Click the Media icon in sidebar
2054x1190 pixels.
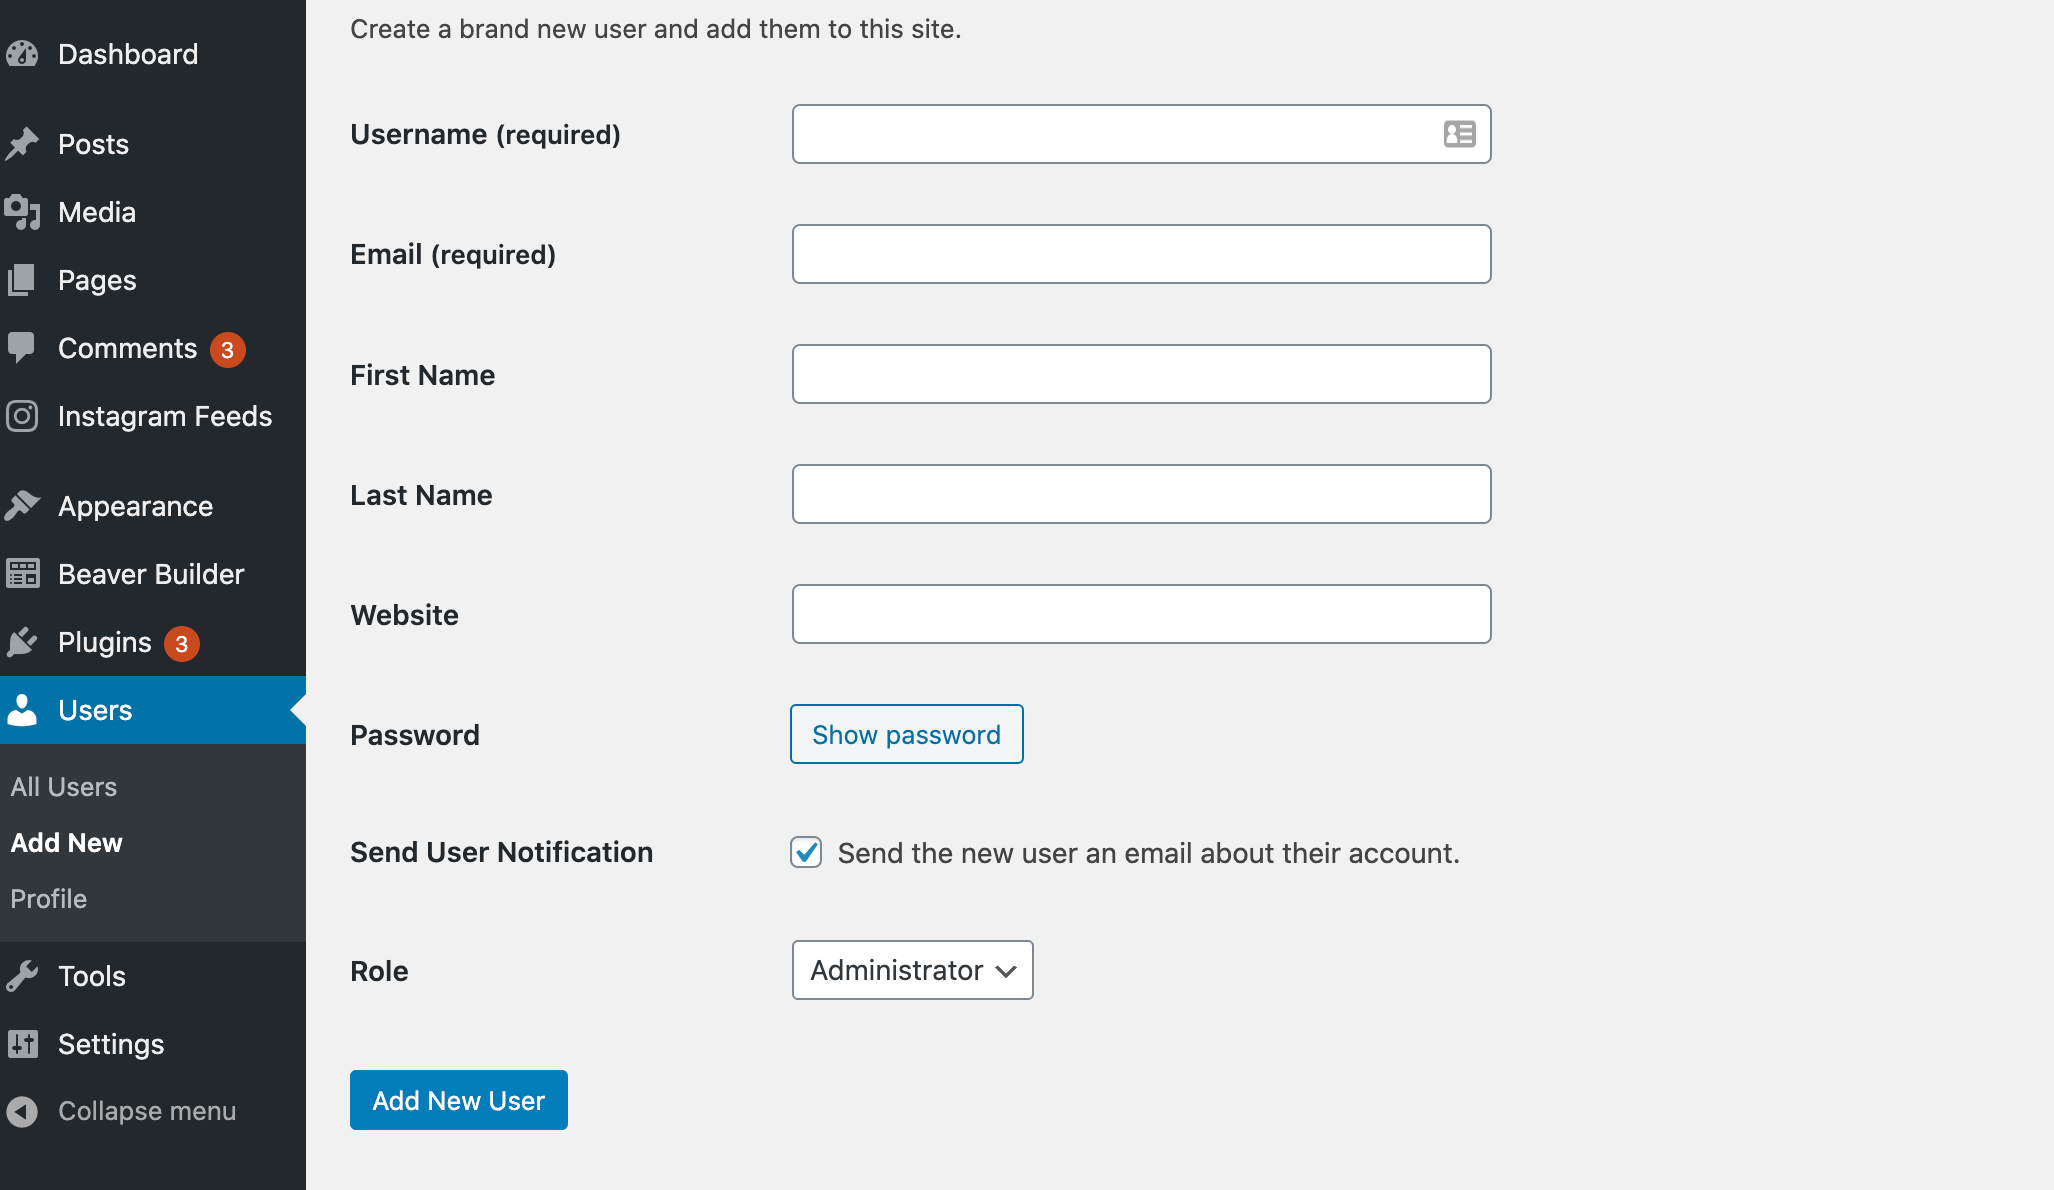pos(21,211)
